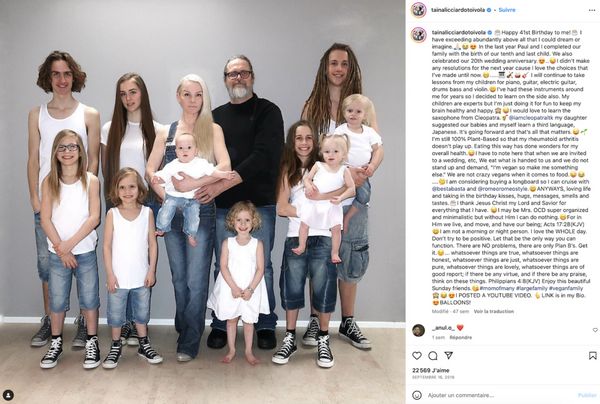Save post with the bookmark icon
The image size is (600, 404).
(x=592, y=356)
